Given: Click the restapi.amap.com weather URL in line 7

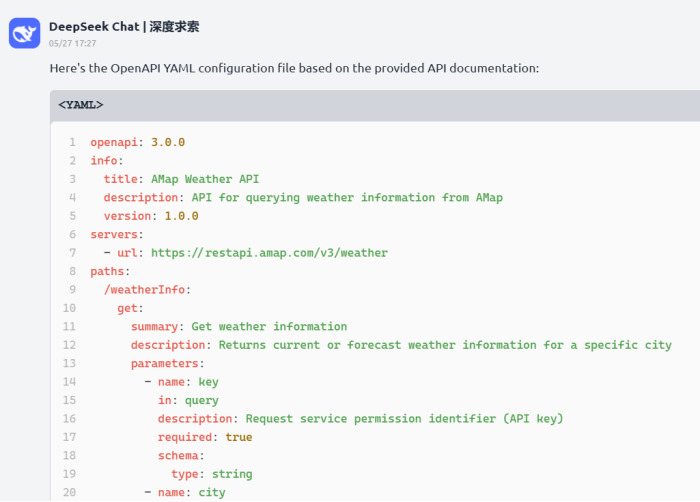Looking at the screenshot, I should [x=269, y=253].
